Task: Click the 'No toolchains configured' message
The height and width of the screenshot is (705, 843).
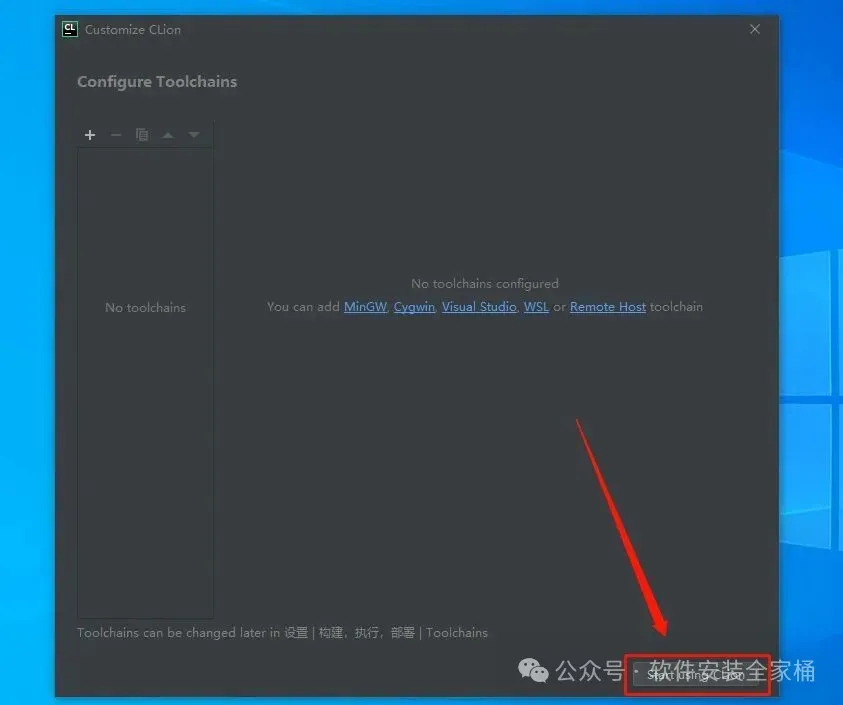Action: [485, 283]
